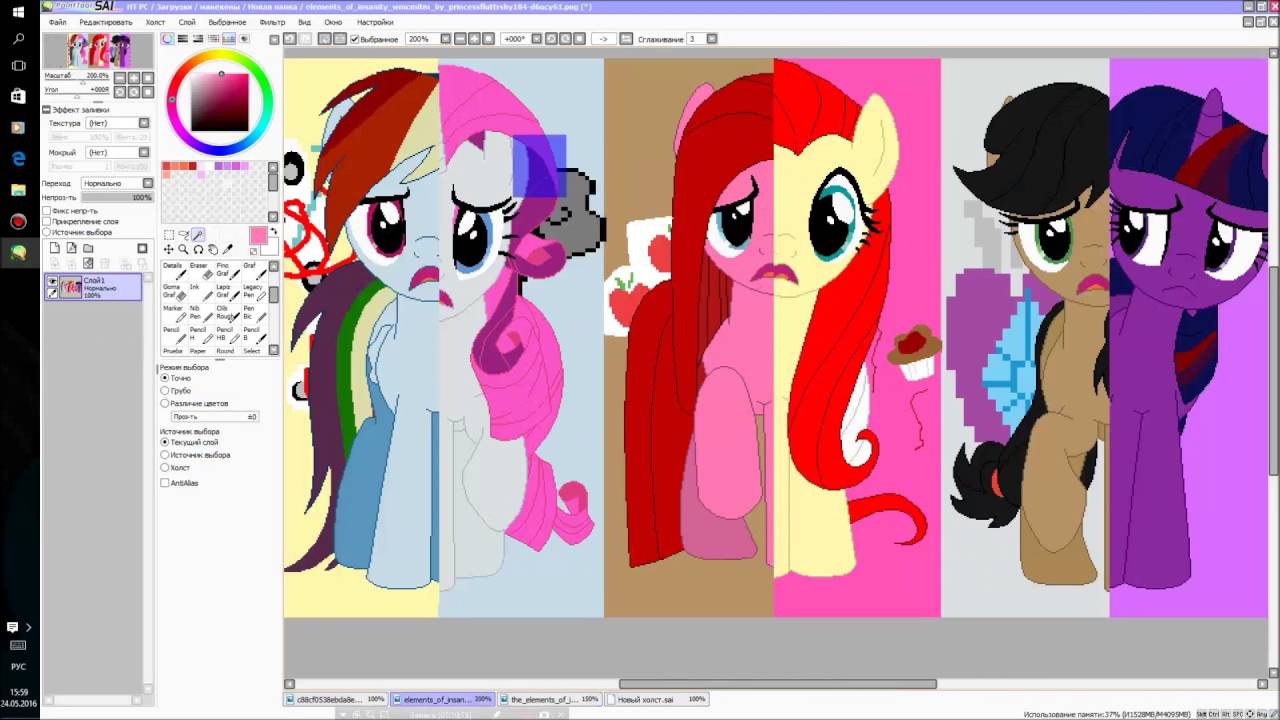1280x720 pixels.
Task: Swap foreground and background colors
Action: coord(273,231)
